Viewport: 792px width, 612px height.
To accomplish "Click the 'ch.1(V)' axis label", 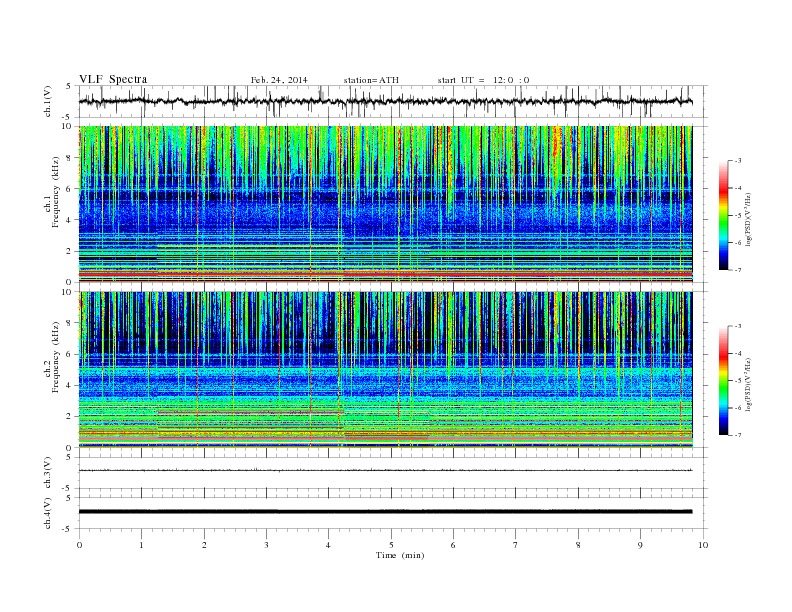I will (48, 101).
